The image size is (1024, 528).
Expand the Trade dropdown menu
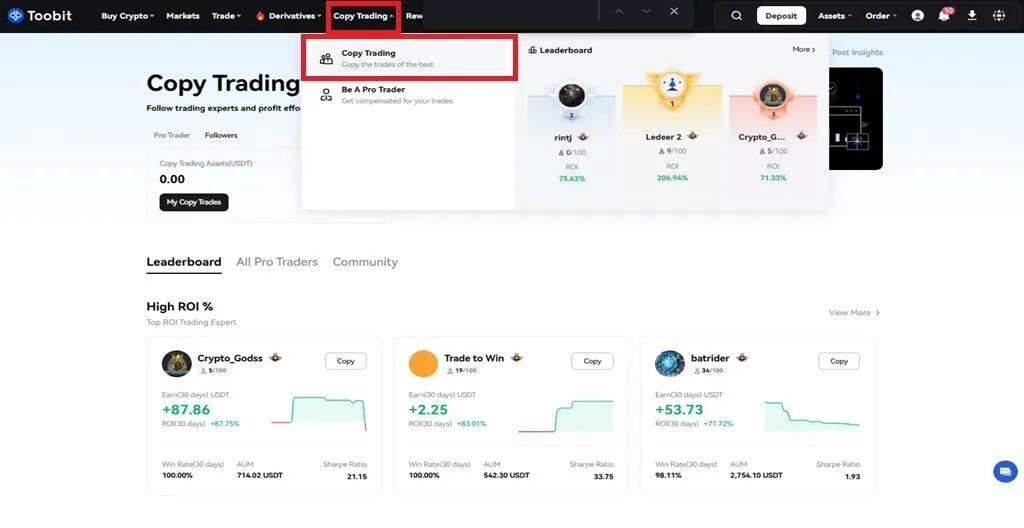227,16
